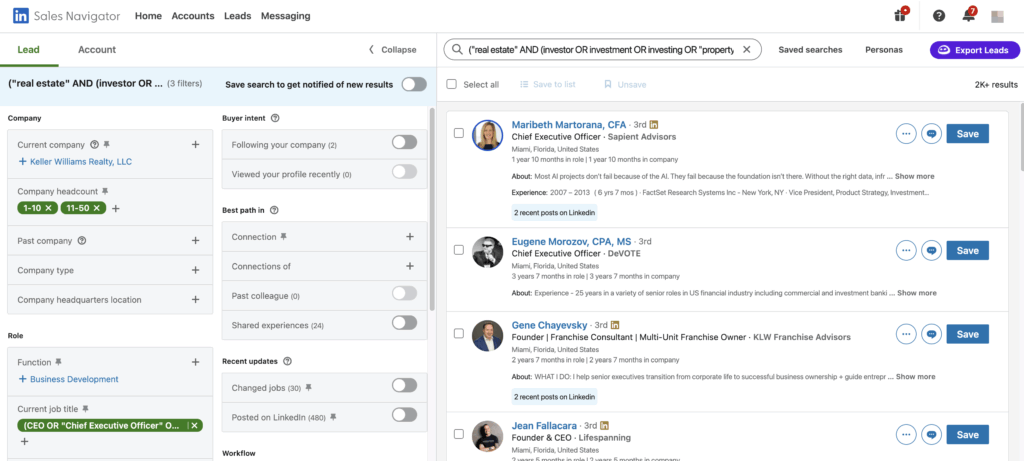
Task: Open more options for Maribeth Martorana
Action: click(906, 134)
